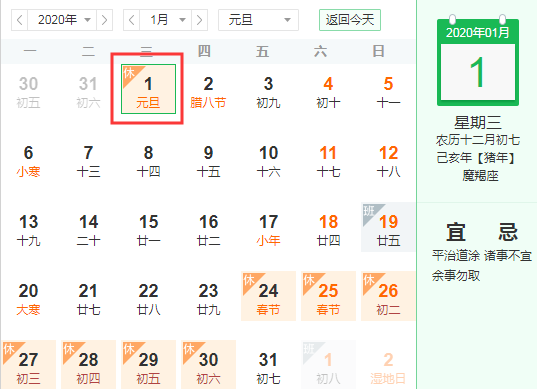Go to next year arrow
This screenshot has width=537, height=389.
(x=104, y=20)
